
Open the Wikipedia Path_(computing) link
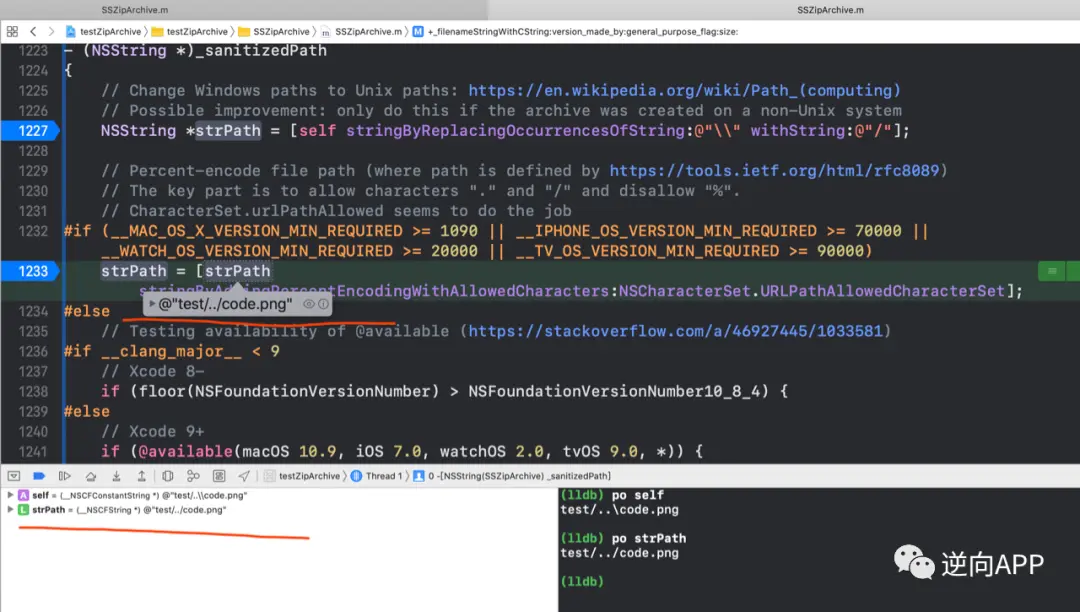[x=684, y=90]
